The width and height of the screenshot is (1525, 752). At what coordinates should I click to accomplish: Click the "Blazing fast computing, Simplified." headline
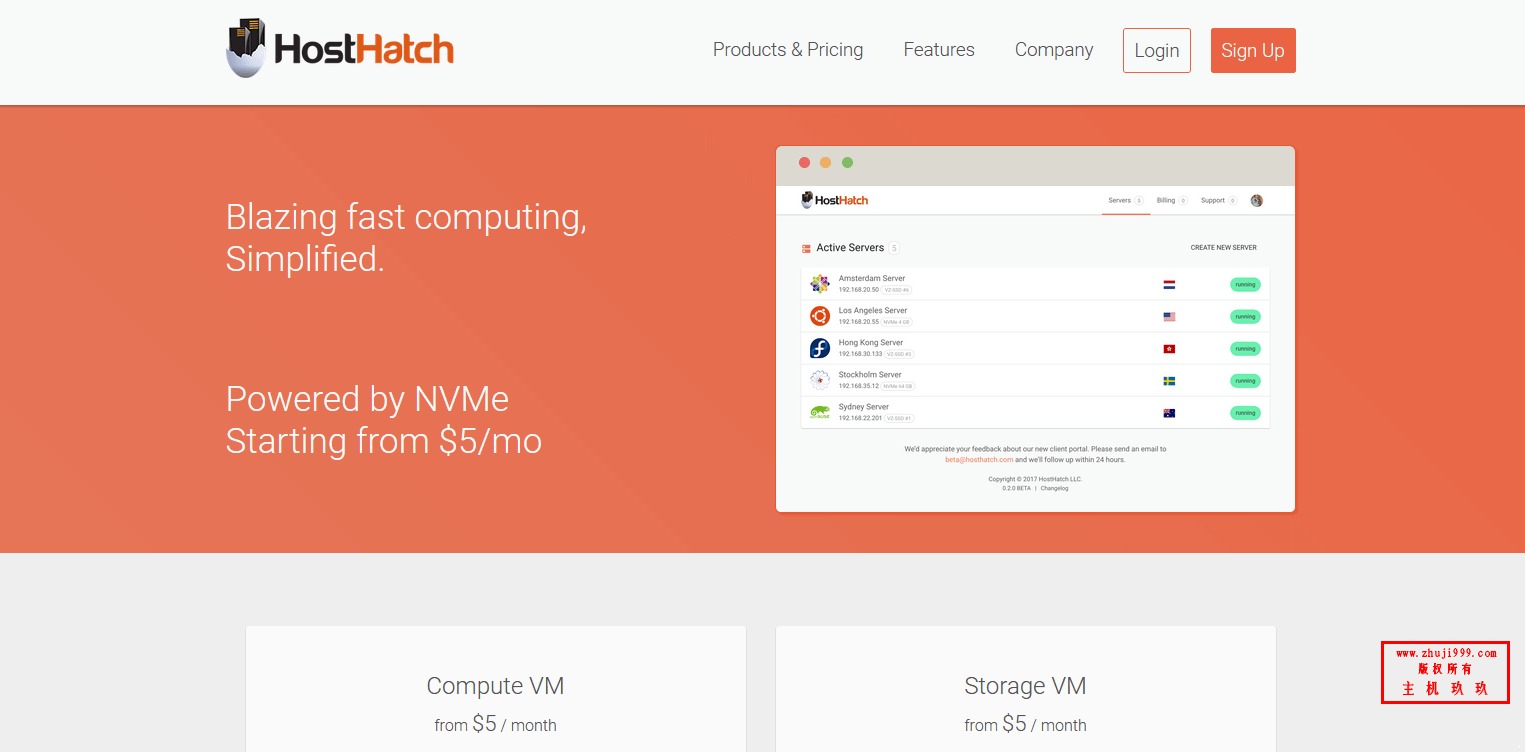pos(406,238)
